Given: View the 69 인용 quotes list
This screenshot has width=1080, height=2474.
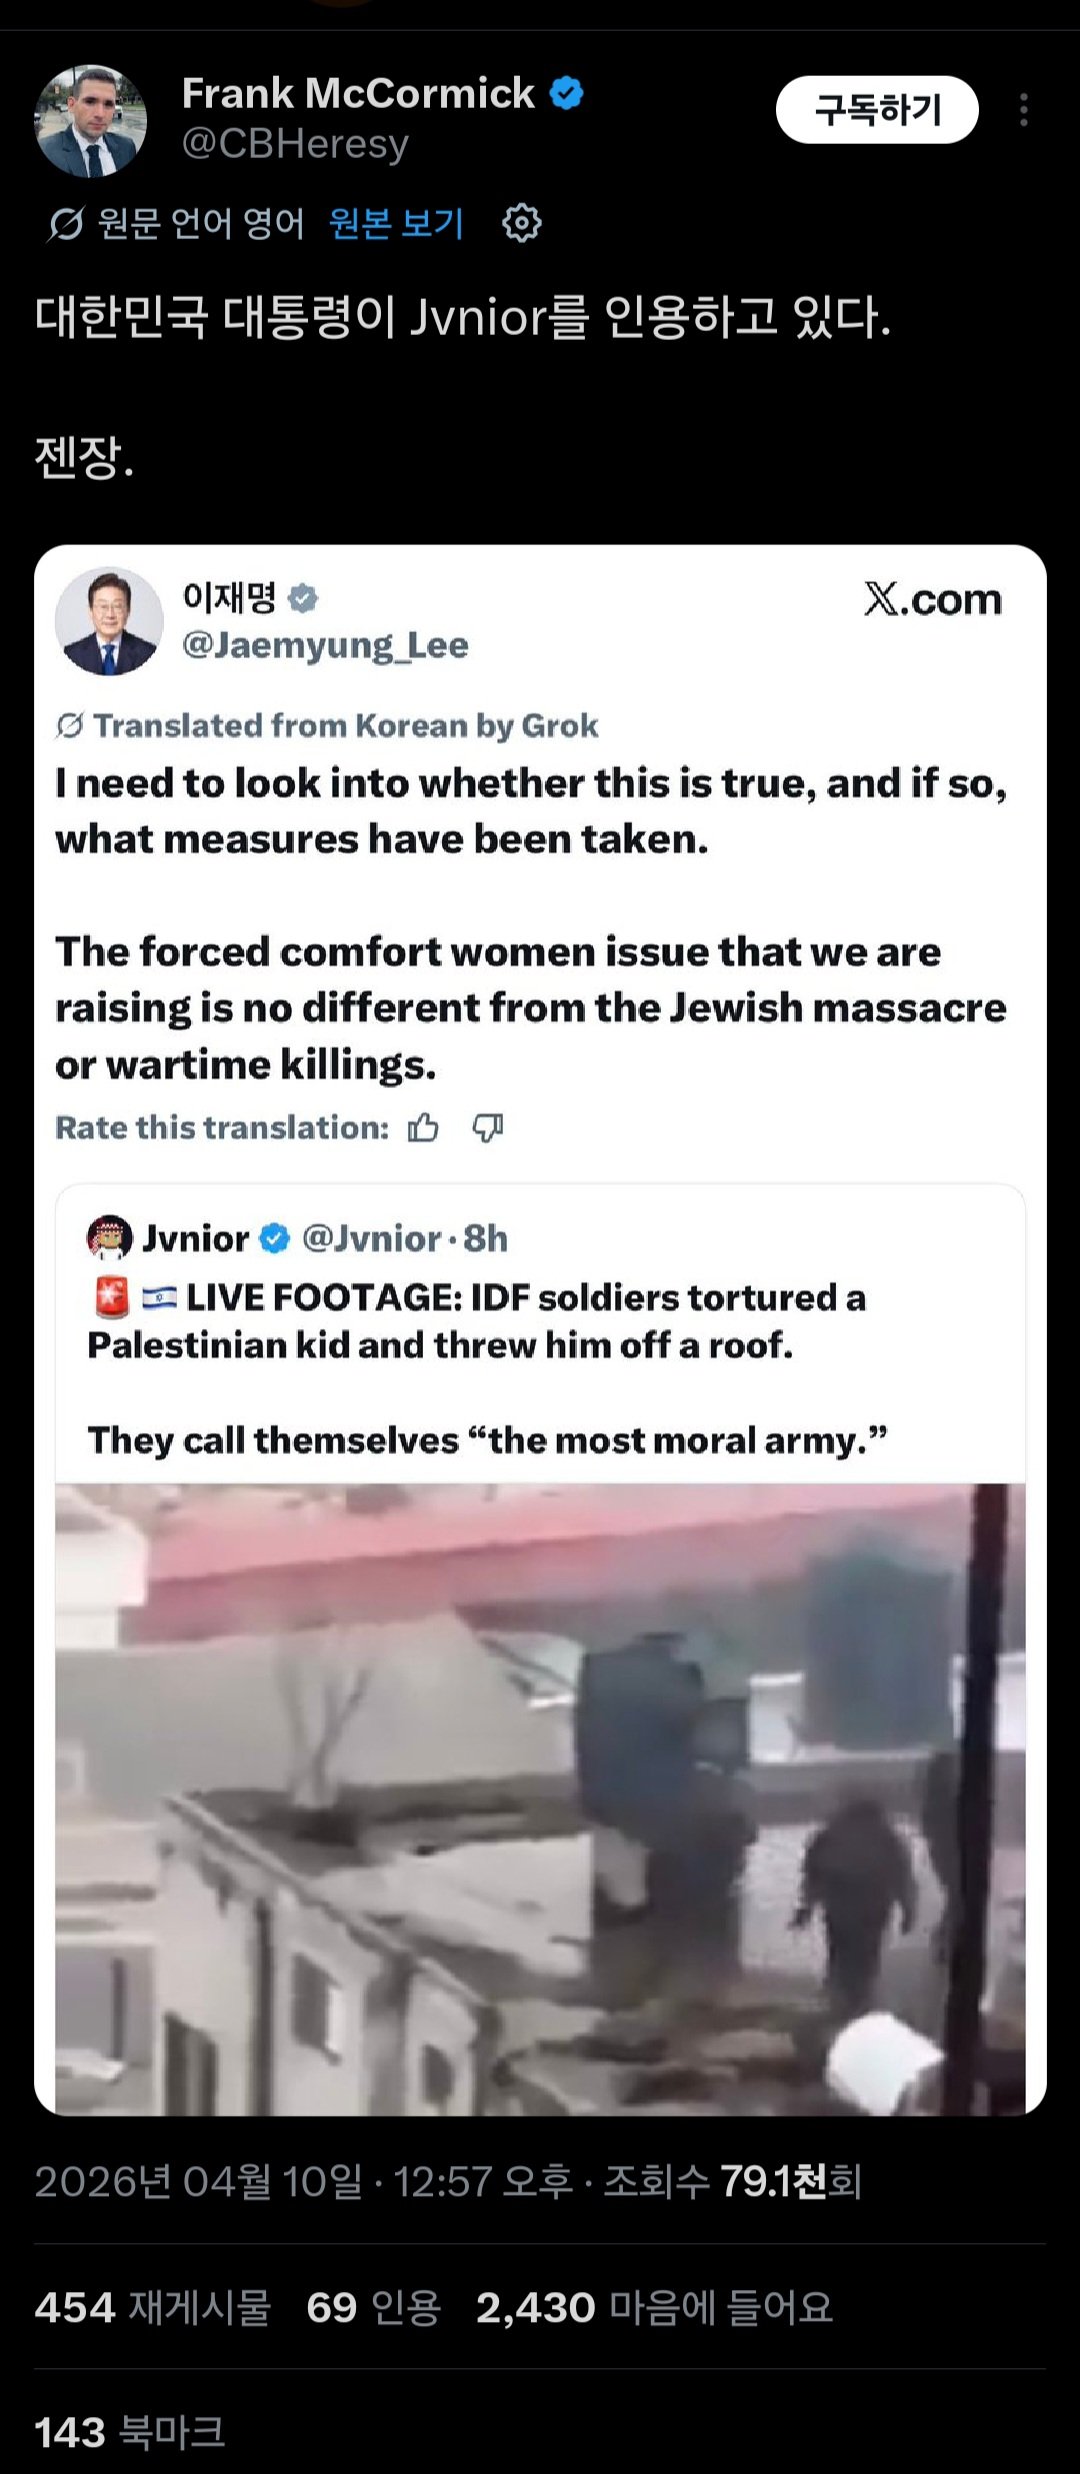Looking at the screenshot, I should 374,2307.
